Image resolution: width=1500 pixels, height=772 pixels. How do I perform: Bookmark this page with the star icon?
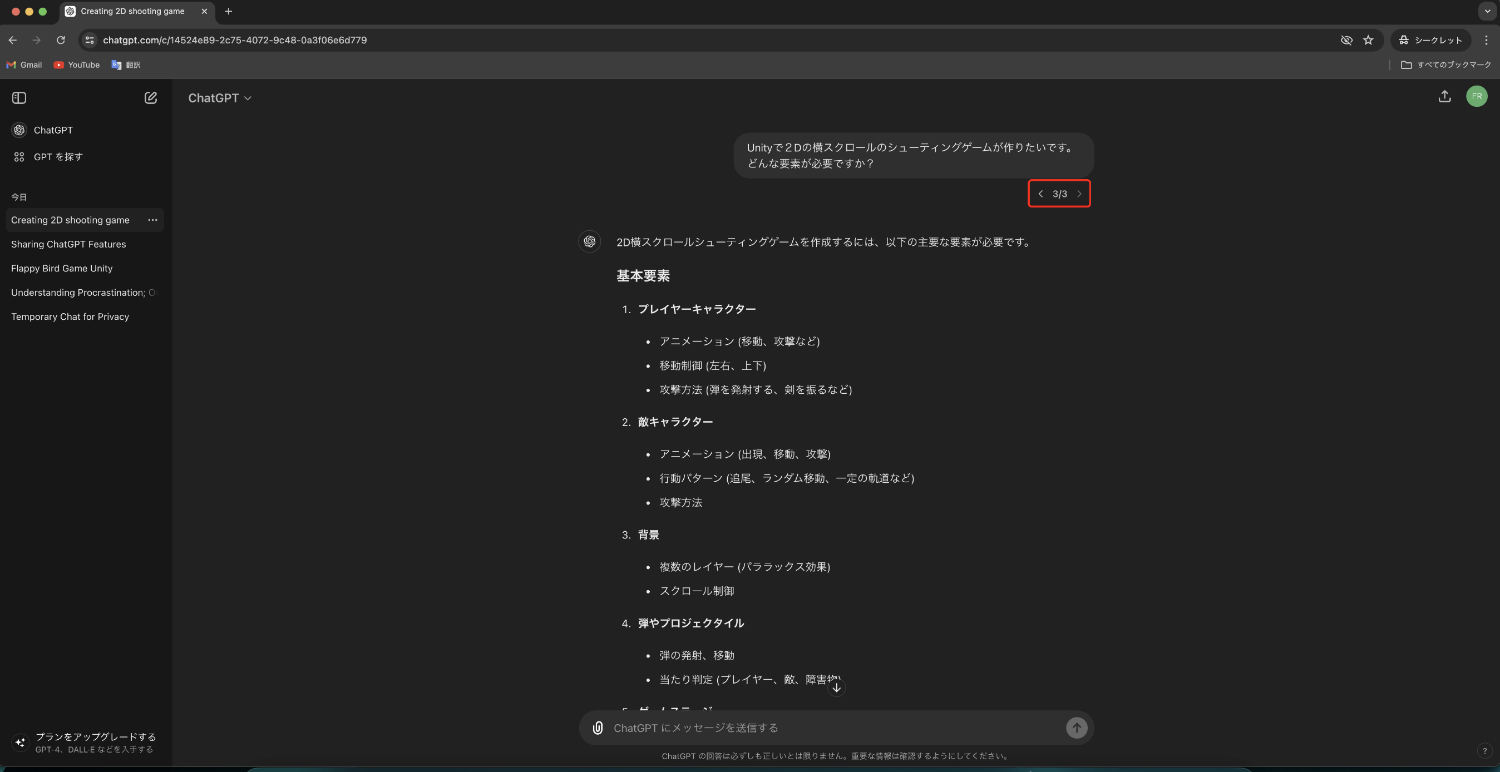1368,40
